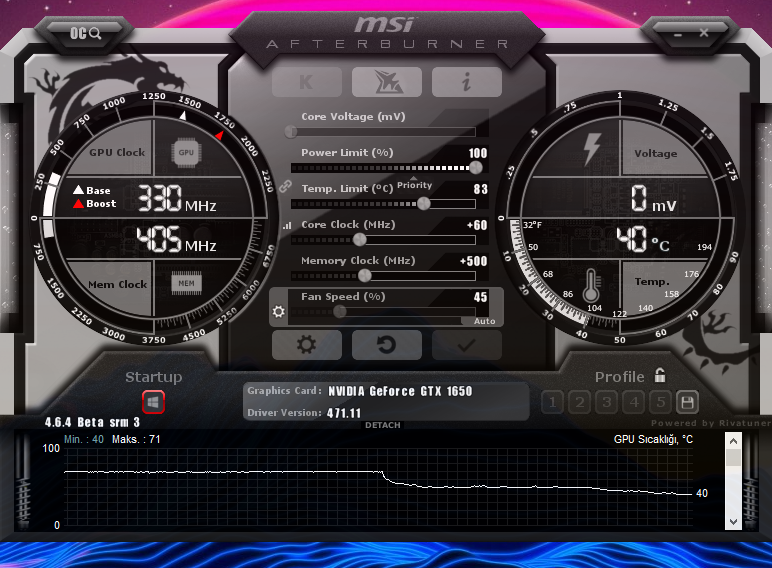This screenshot has height=568, width=772.
Task: Click the Power Limit slider handle
Action: (x=476, y=167)
